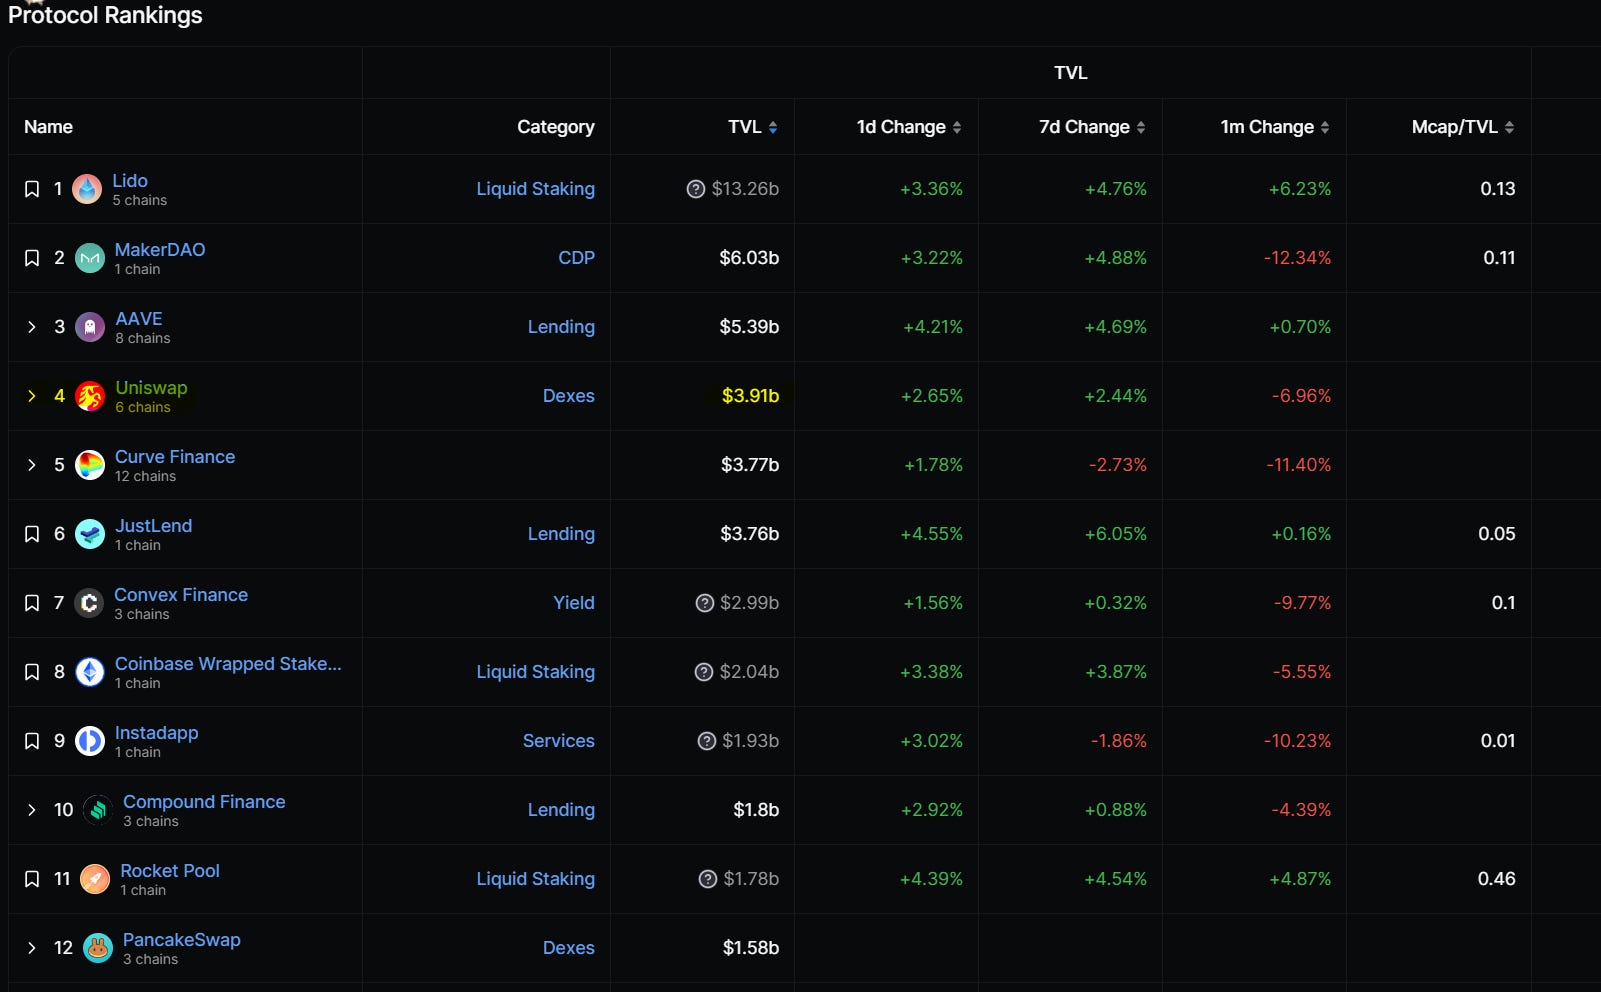Image resolution: width=1601 pixels, height=992 pixels.
Task: Click the MakerDAO logo icon
Action: point(90,258)
